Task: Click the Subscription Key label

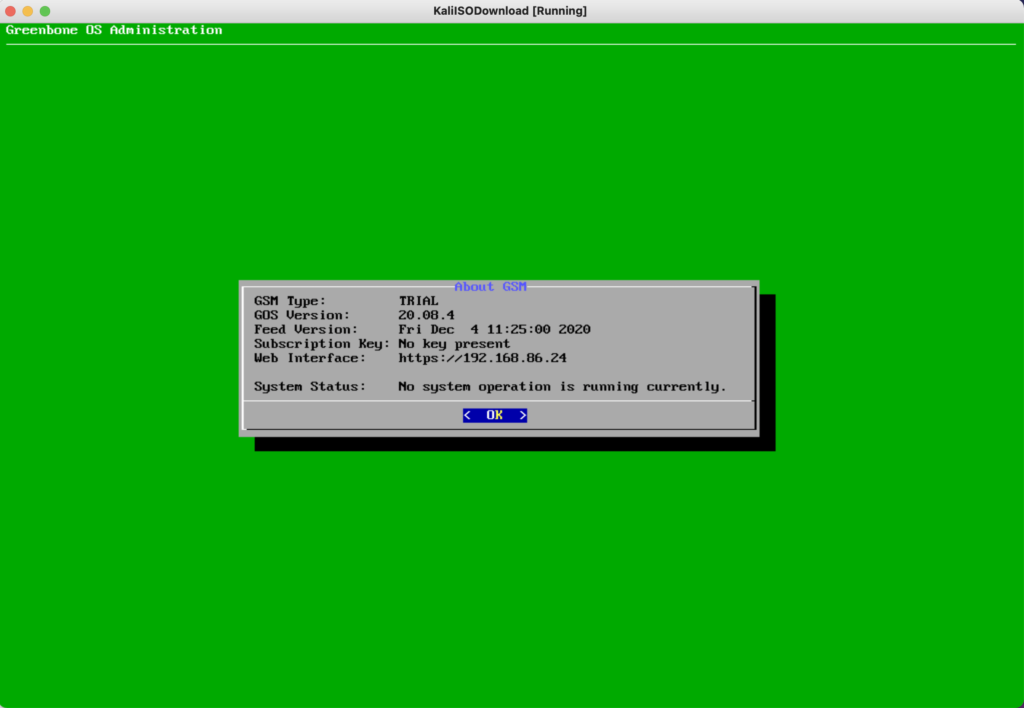Action: [x=322, y=344]
